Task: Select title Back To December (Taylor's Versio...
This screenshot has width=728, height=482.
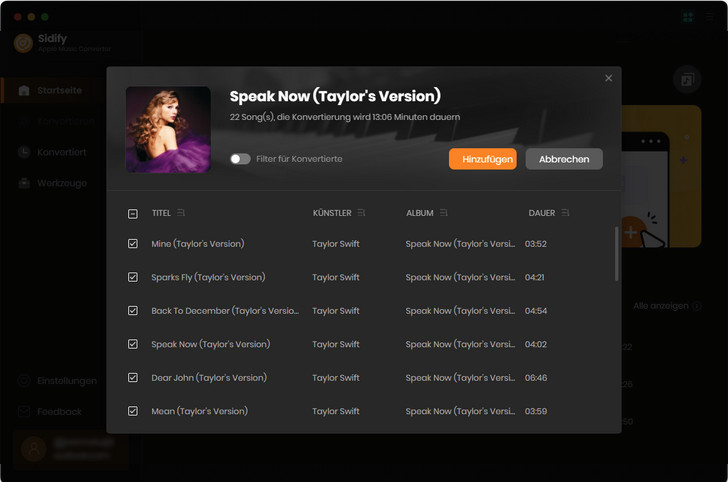Action: 225,311
